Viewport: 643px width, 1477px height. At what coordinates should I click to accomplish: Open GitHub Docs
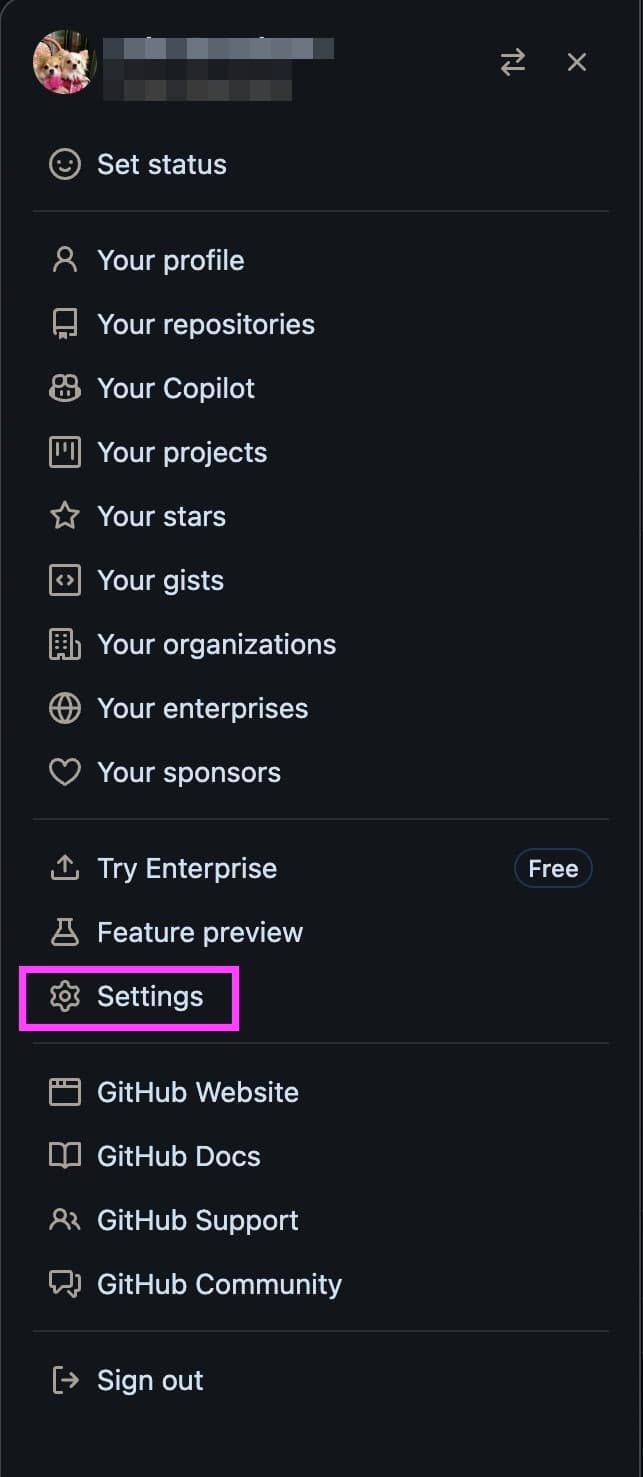(x=178, y=1156)
